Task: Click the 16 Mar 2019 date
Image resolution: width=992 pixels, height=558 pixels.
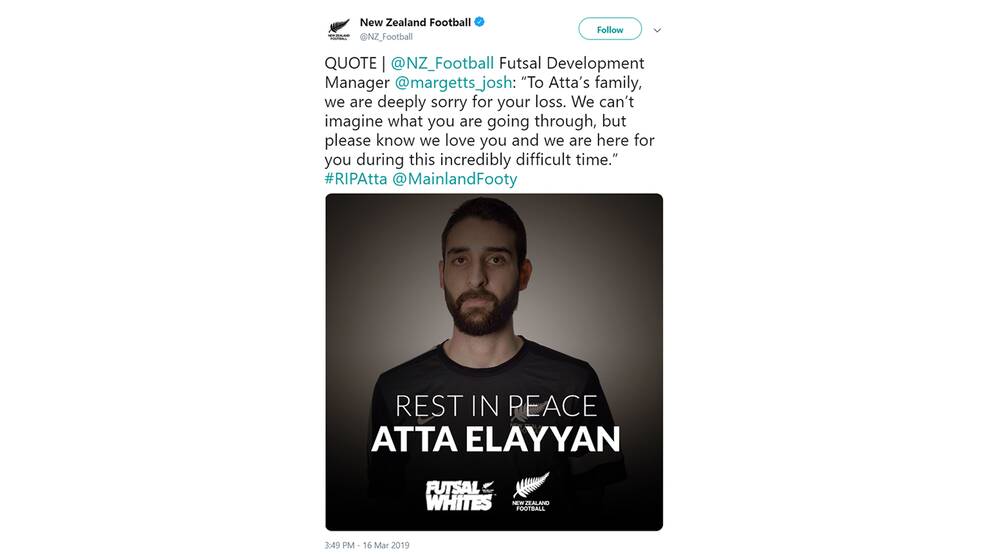Action: [x=386, y=545]
